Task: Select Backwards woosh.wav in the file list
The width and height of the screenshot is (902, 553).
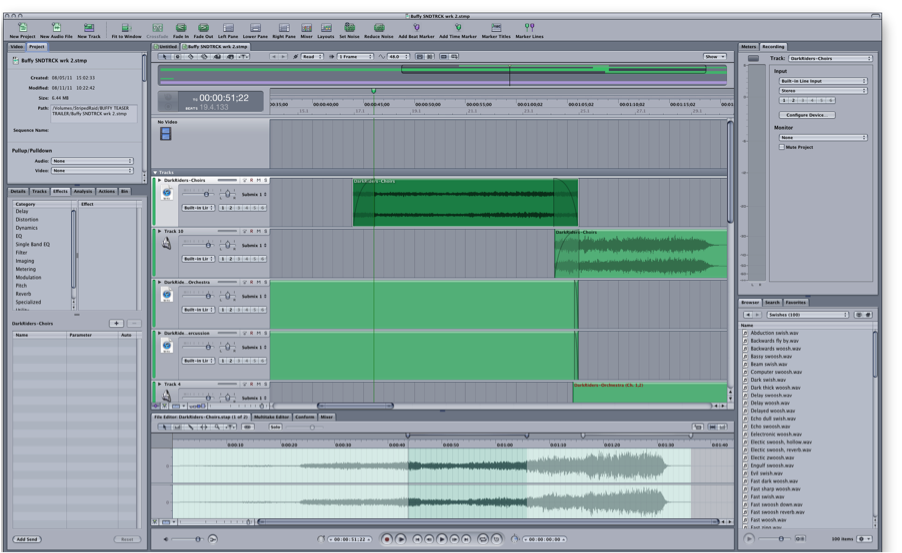Action: 774,349
